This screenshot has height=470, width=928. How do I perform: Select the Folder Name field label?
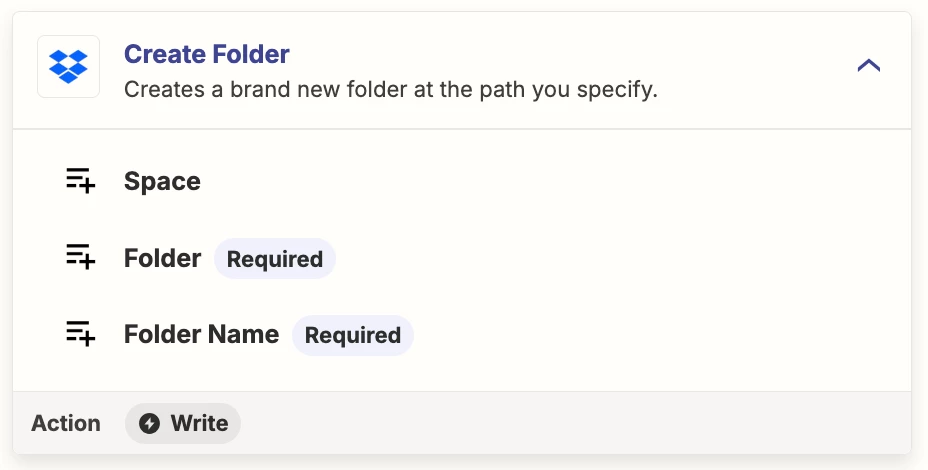point(201,334)
